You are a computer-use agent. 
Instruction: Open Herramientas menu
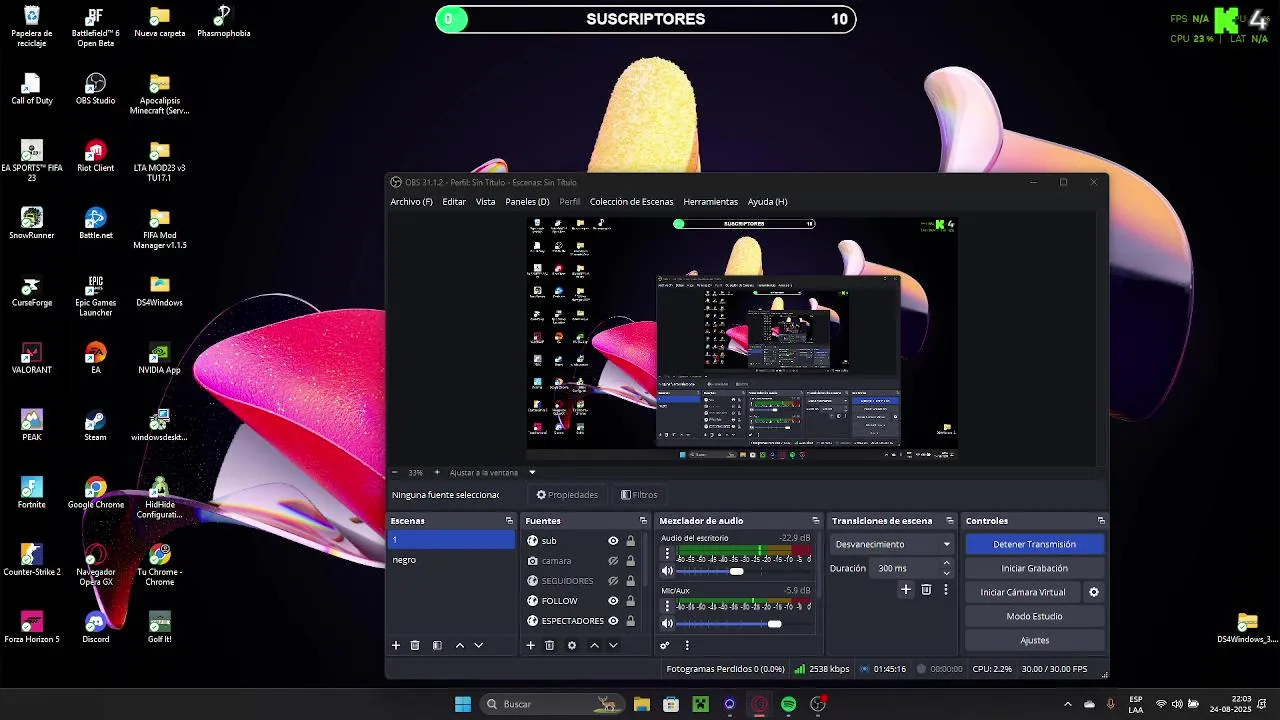point(710,202)
